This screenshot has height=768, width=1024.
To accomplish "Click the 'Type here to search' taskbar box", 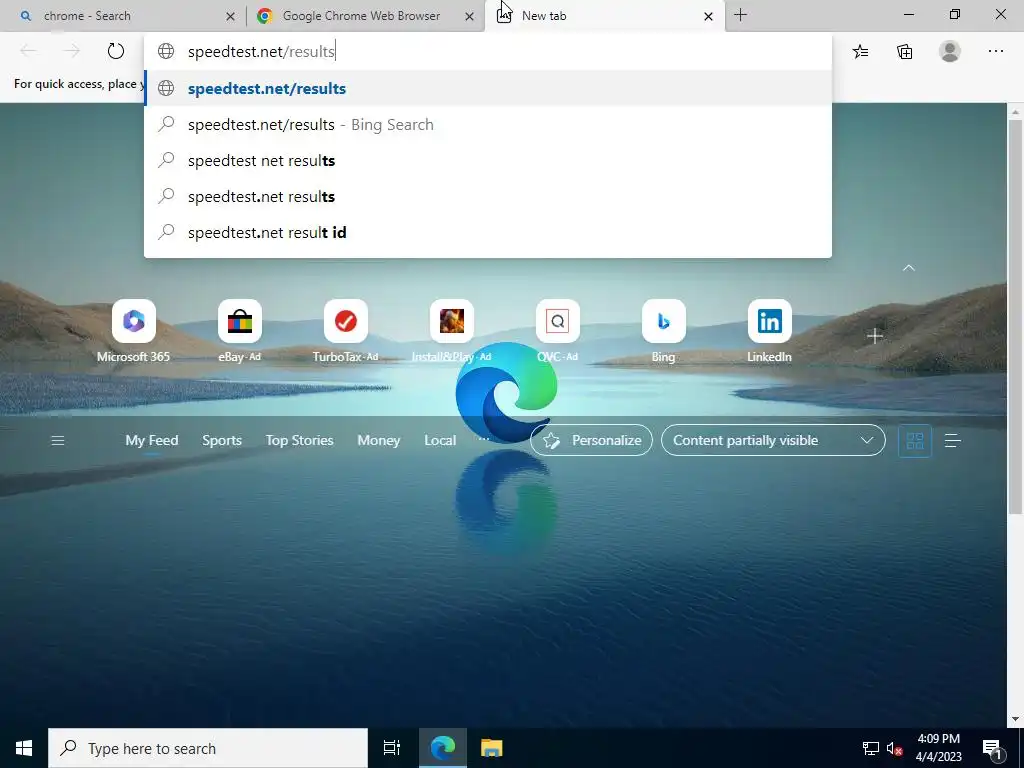I will (208, 748).
